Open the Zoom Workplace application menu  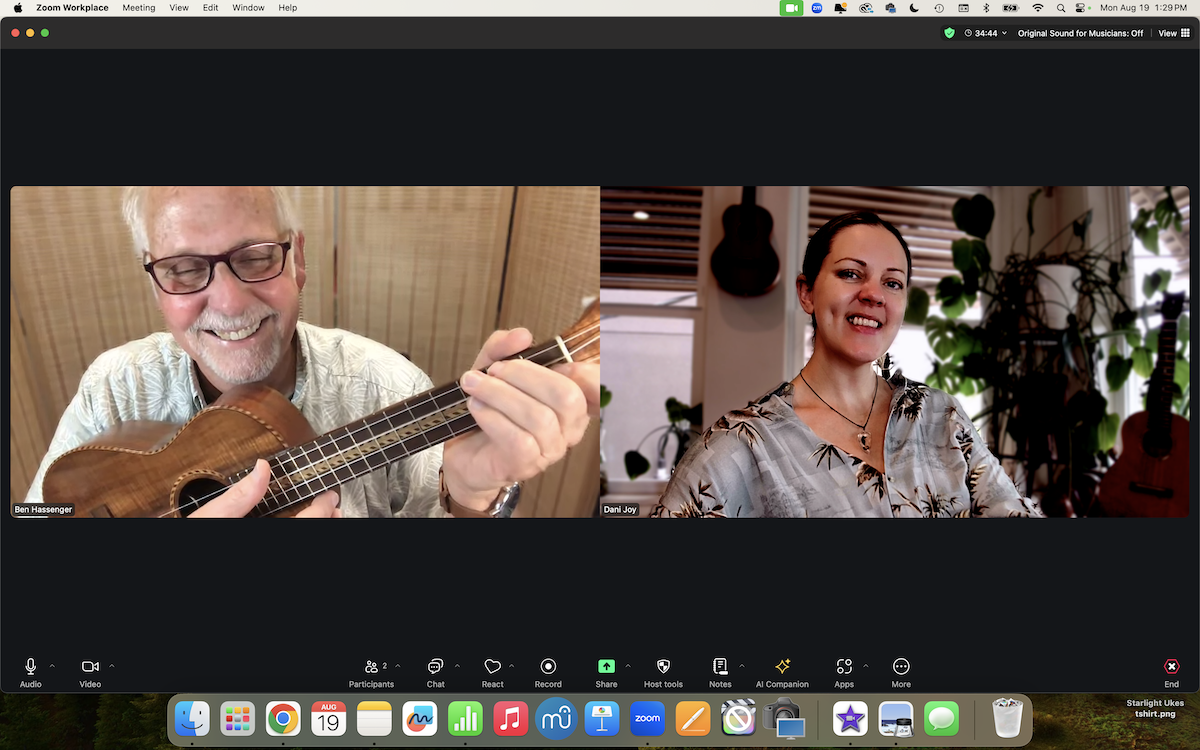(70, 8)
